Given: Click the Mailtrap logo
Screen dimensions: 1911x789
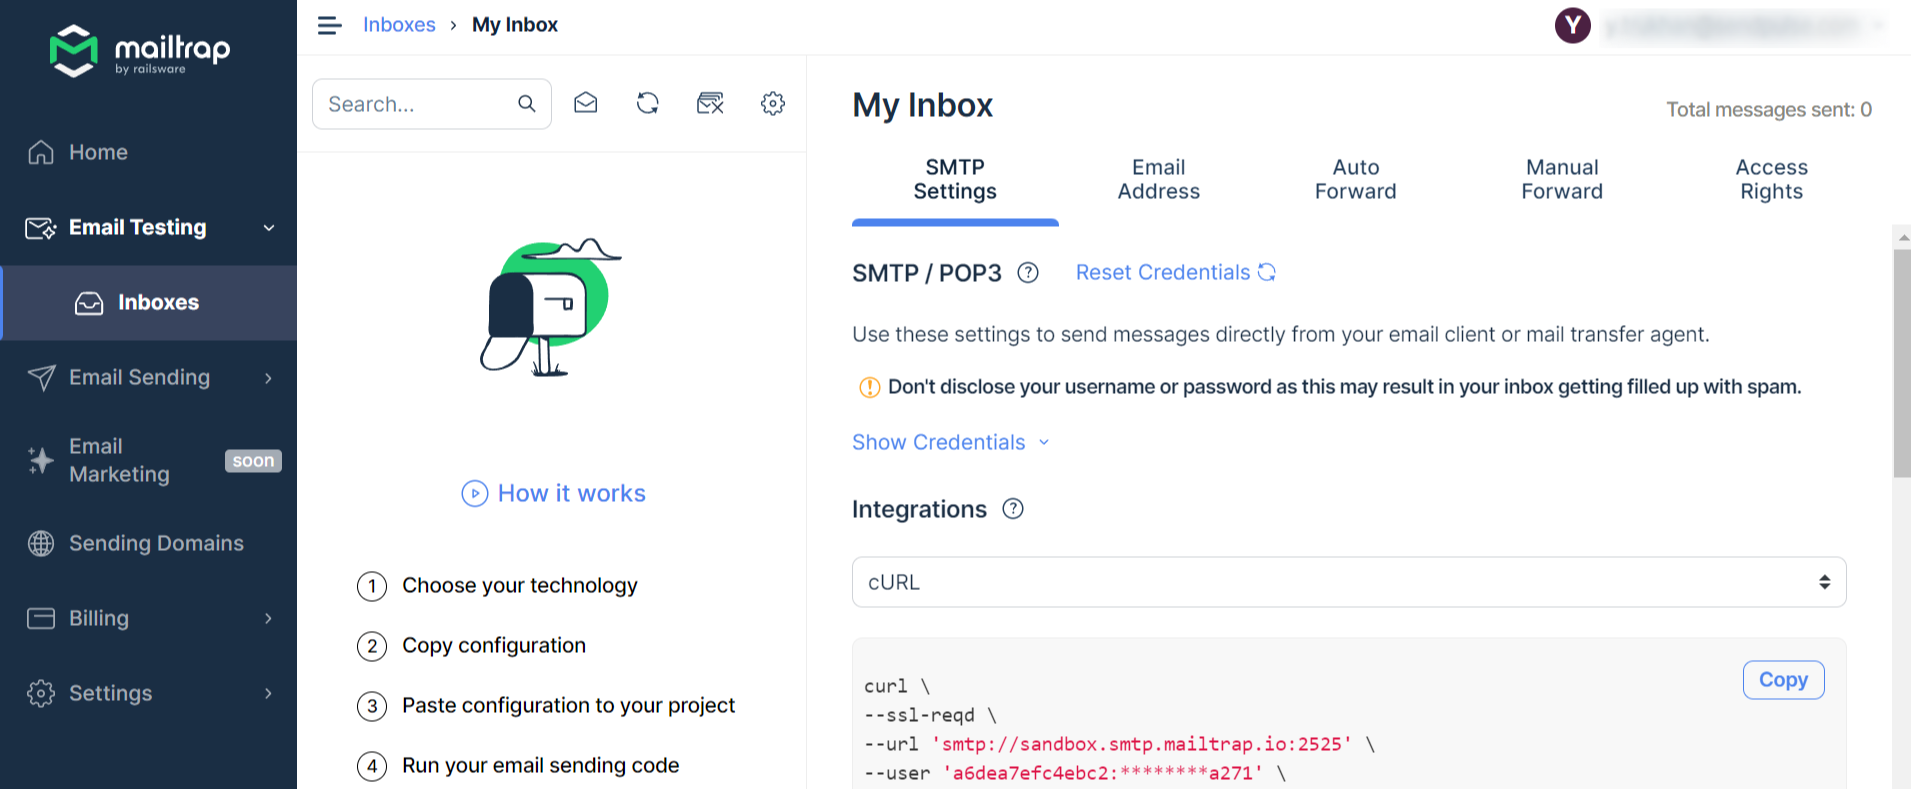Looking at the screenshot, I should pyautogui.click(x=140, y=50).
